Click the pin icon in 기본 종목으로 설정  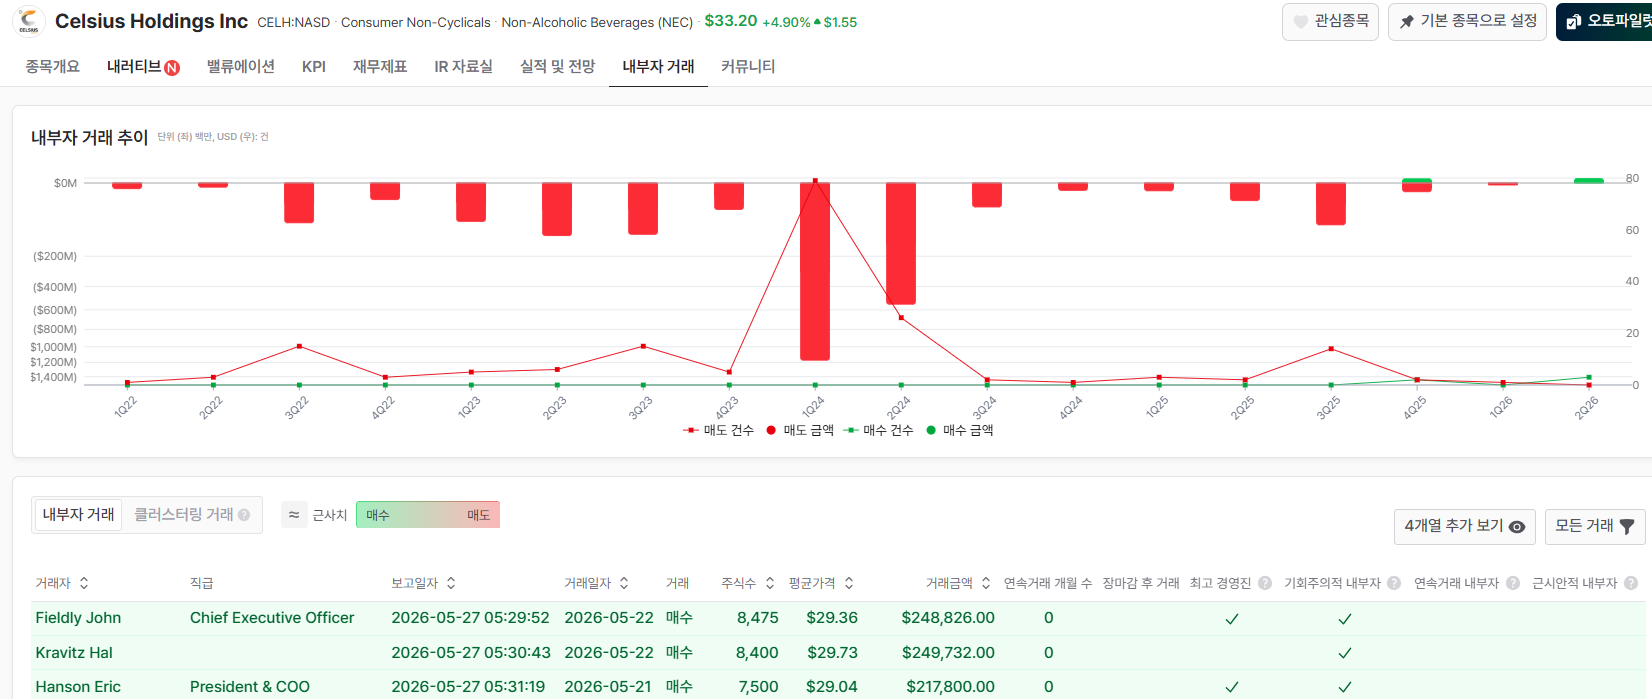pos(1407,22)
